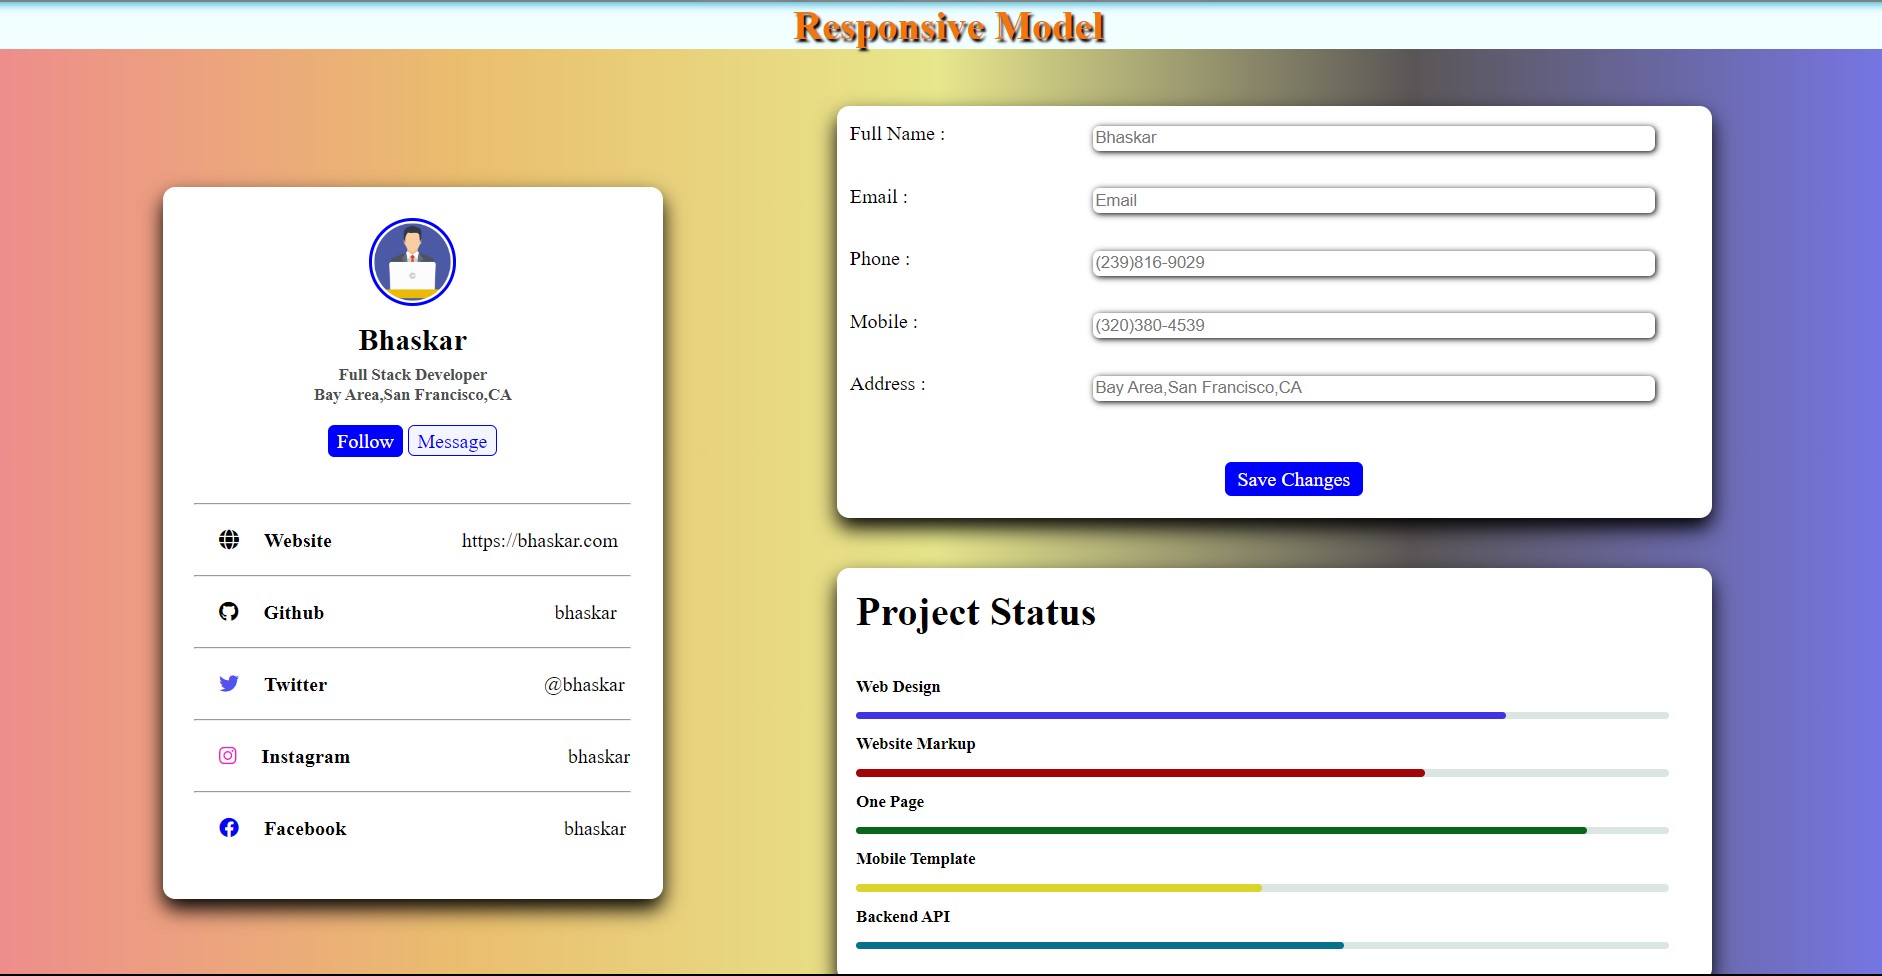Click the Twitter bird icon

(229, 684)
